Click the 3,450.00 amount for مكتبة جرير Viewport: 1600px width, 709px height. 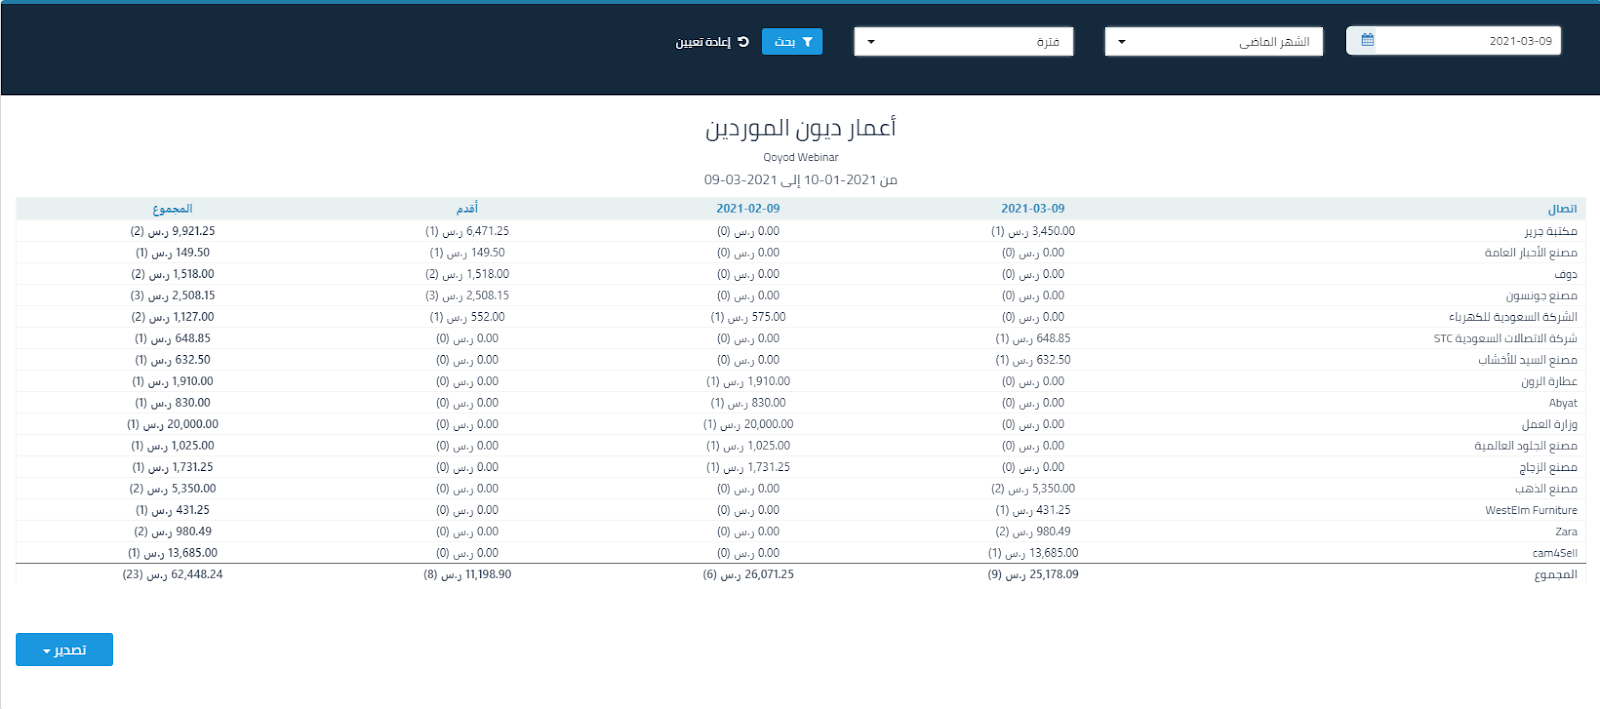(x=1052, y=231)
